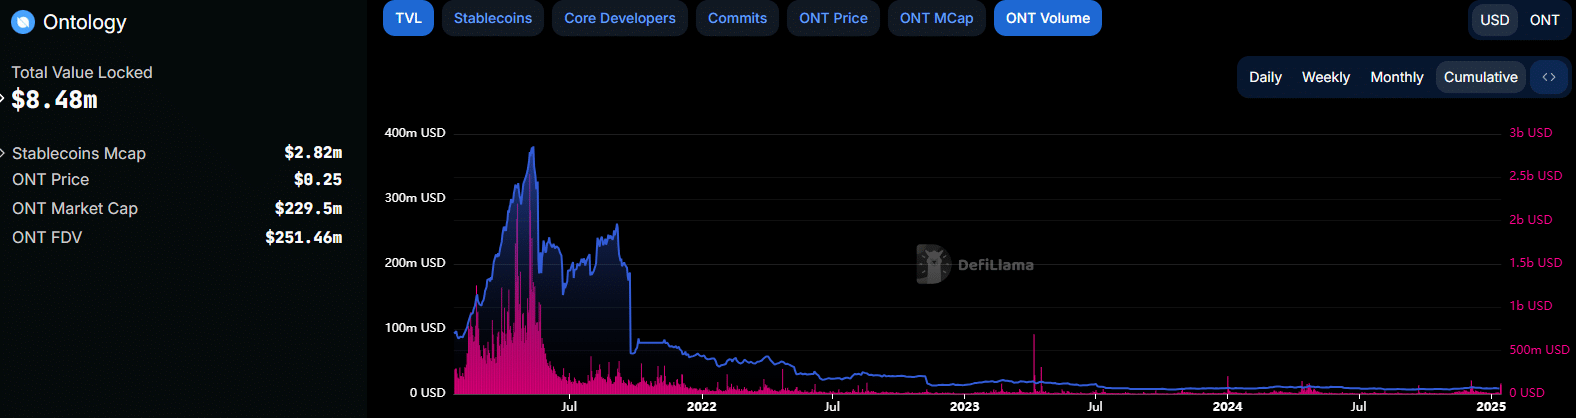The image size is (1576, 418).
Task: Toggle the TVL chart series
Action: pos(408,18)
